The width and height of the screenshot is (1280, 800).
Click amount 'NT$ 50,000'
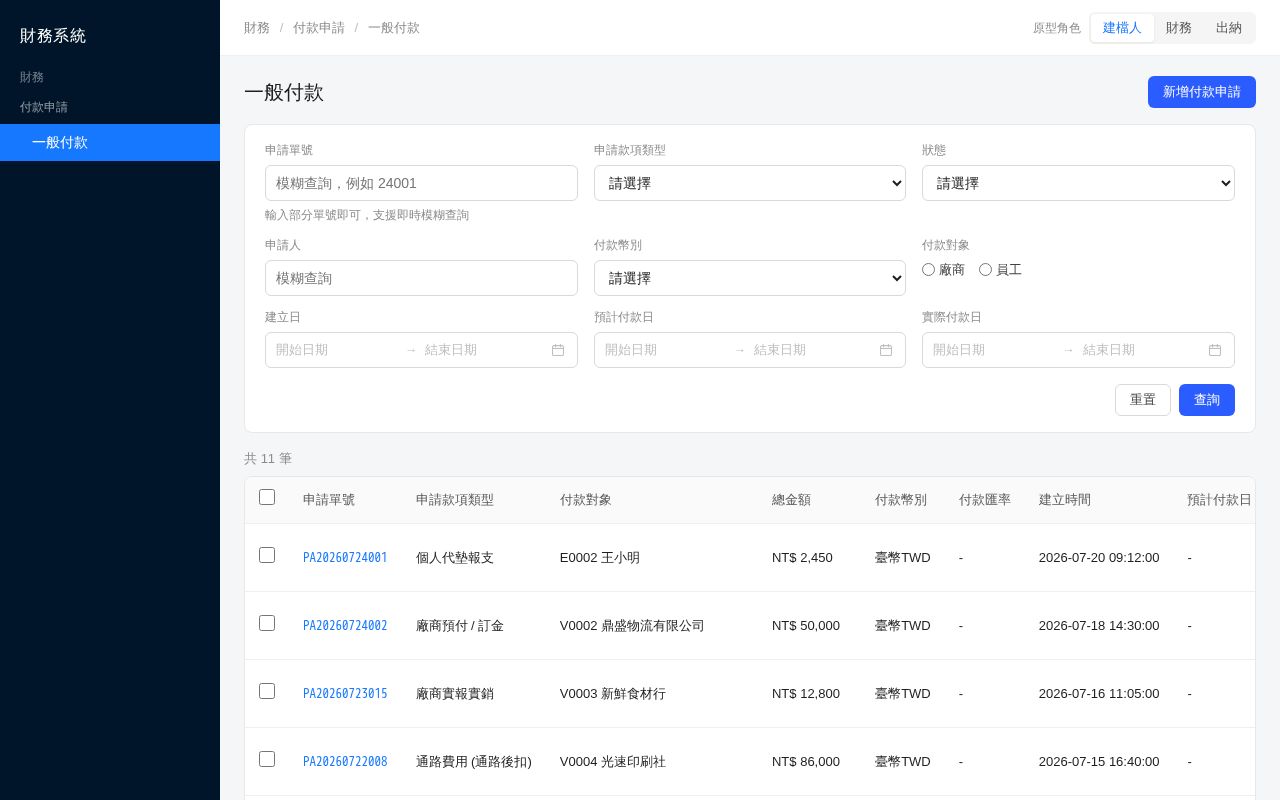point(806,626)
